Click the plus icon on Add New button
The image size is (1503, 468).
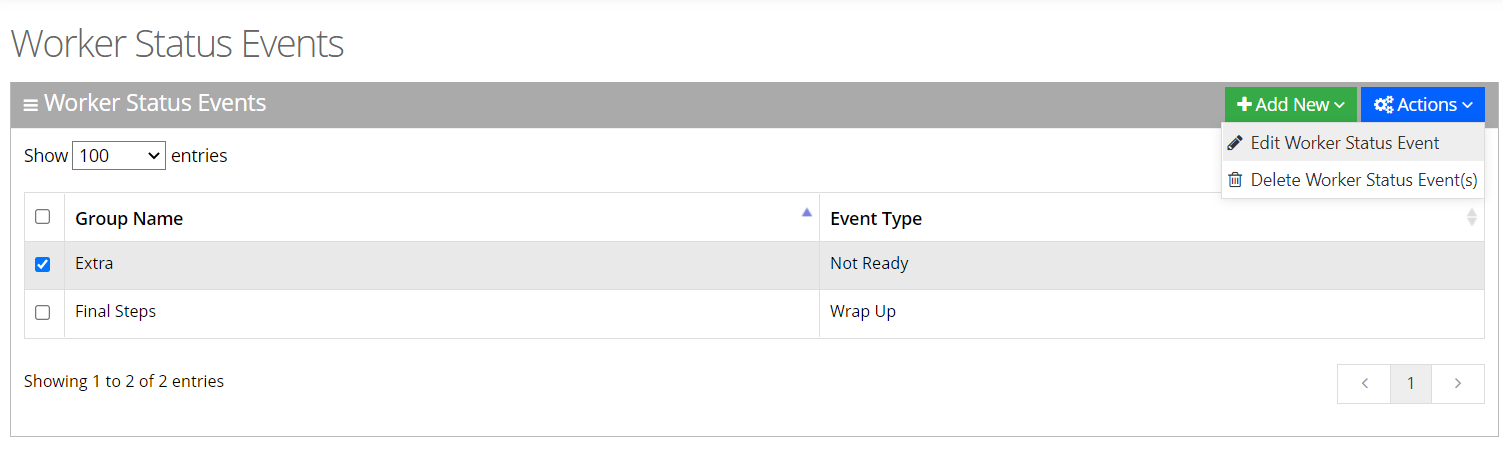click(1245, 105)
